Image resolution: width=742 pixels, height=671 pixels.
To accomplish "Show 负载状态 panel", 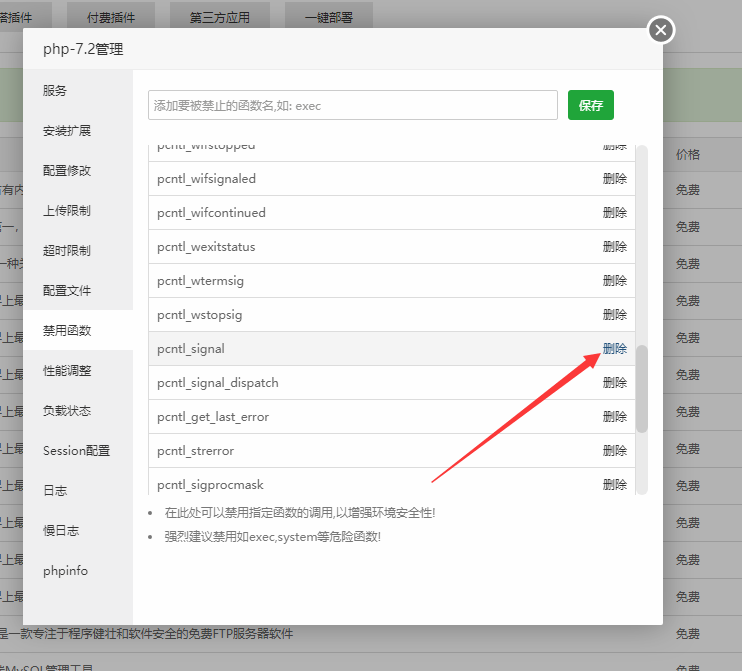I will pyautogui.click(x=67, y=410).
